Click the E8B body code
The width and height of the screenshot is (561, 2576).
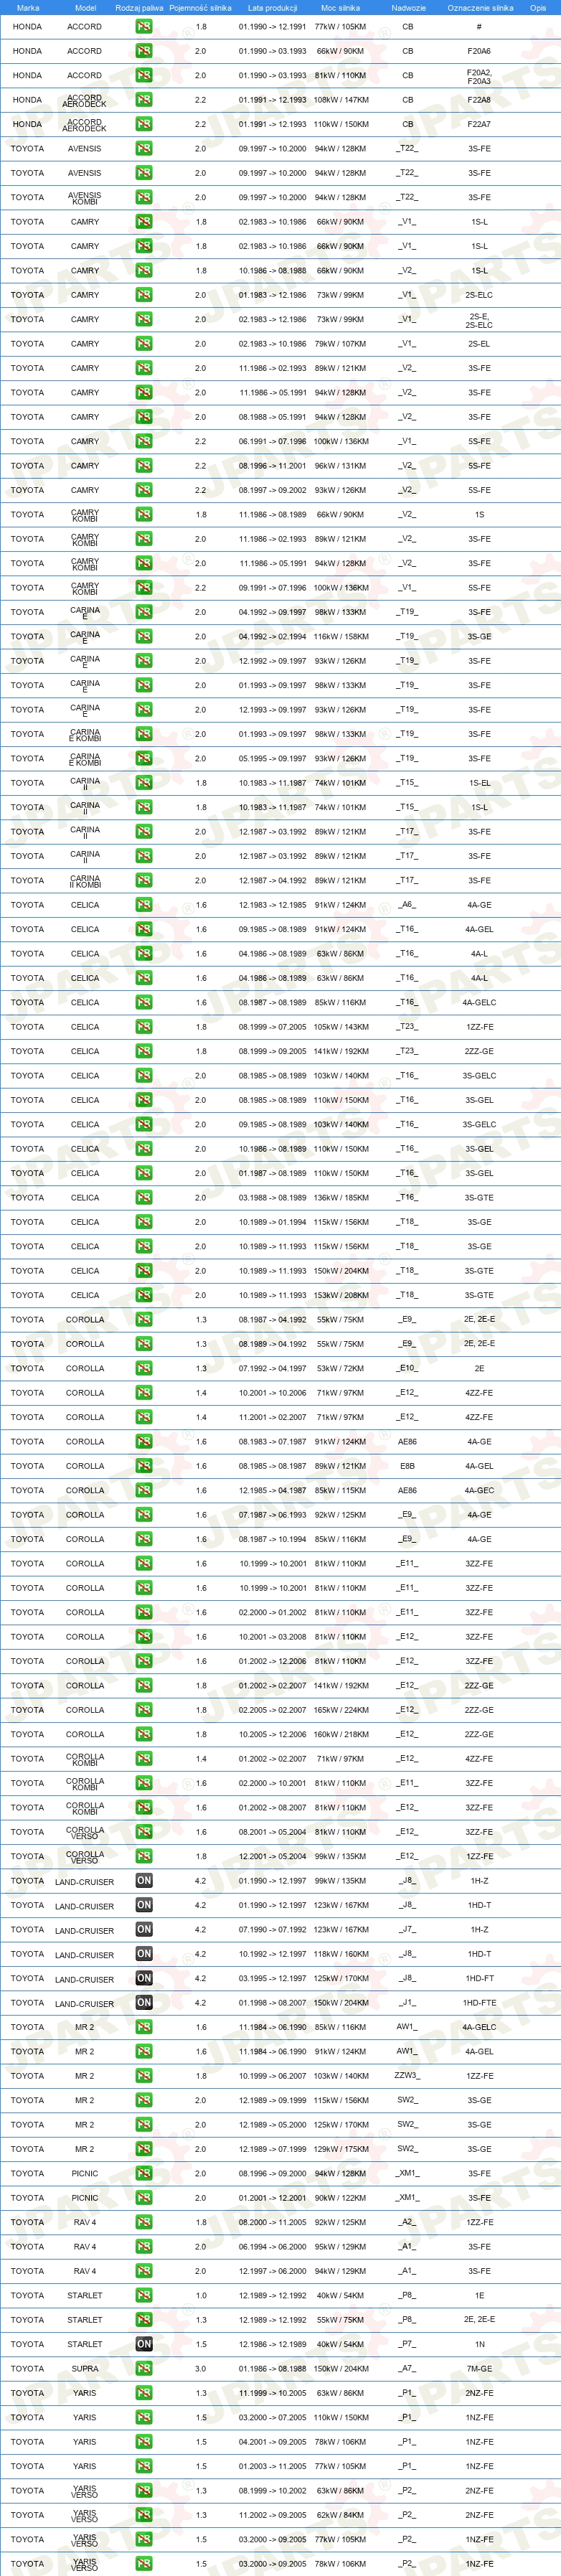[x=407, y=1466]
